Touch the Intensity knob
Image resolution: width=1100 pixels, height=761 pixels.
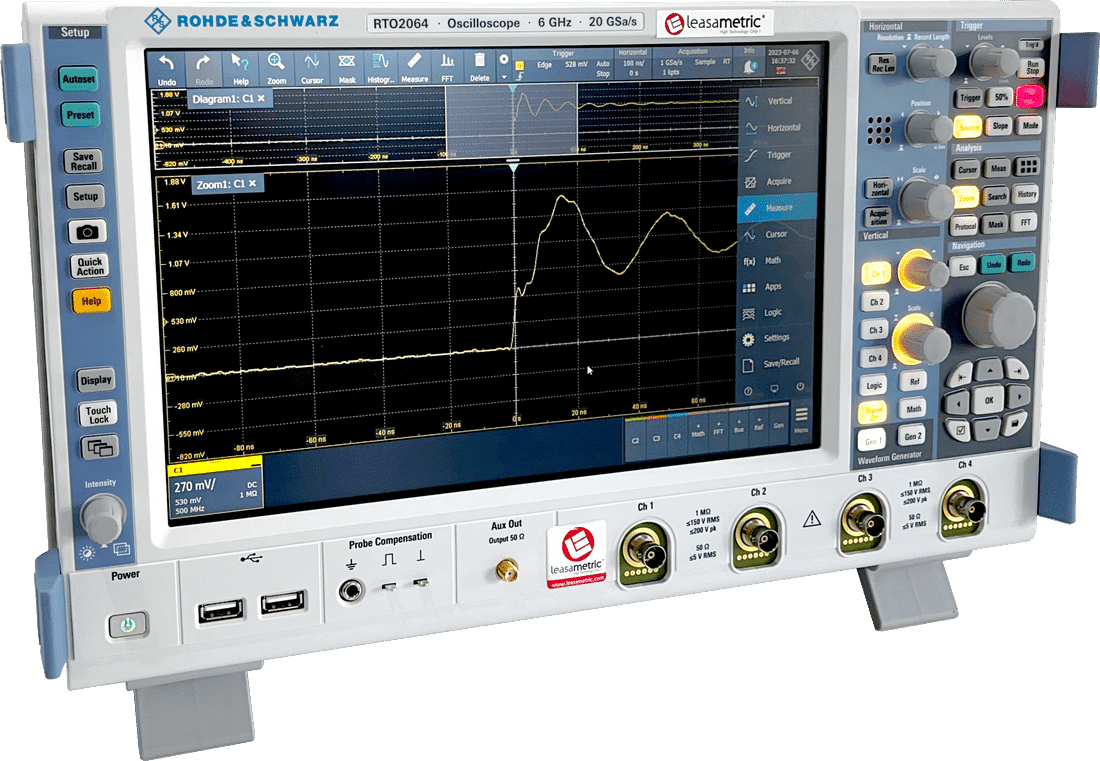103,518
